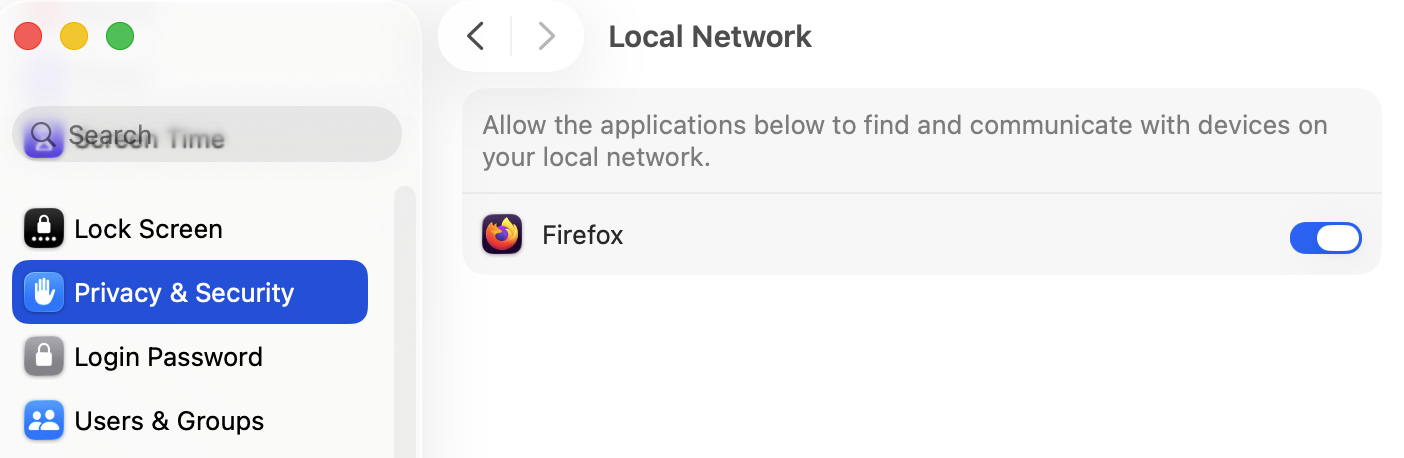Zoom the window with green button

pyautogui.click(x=120, y=37)
